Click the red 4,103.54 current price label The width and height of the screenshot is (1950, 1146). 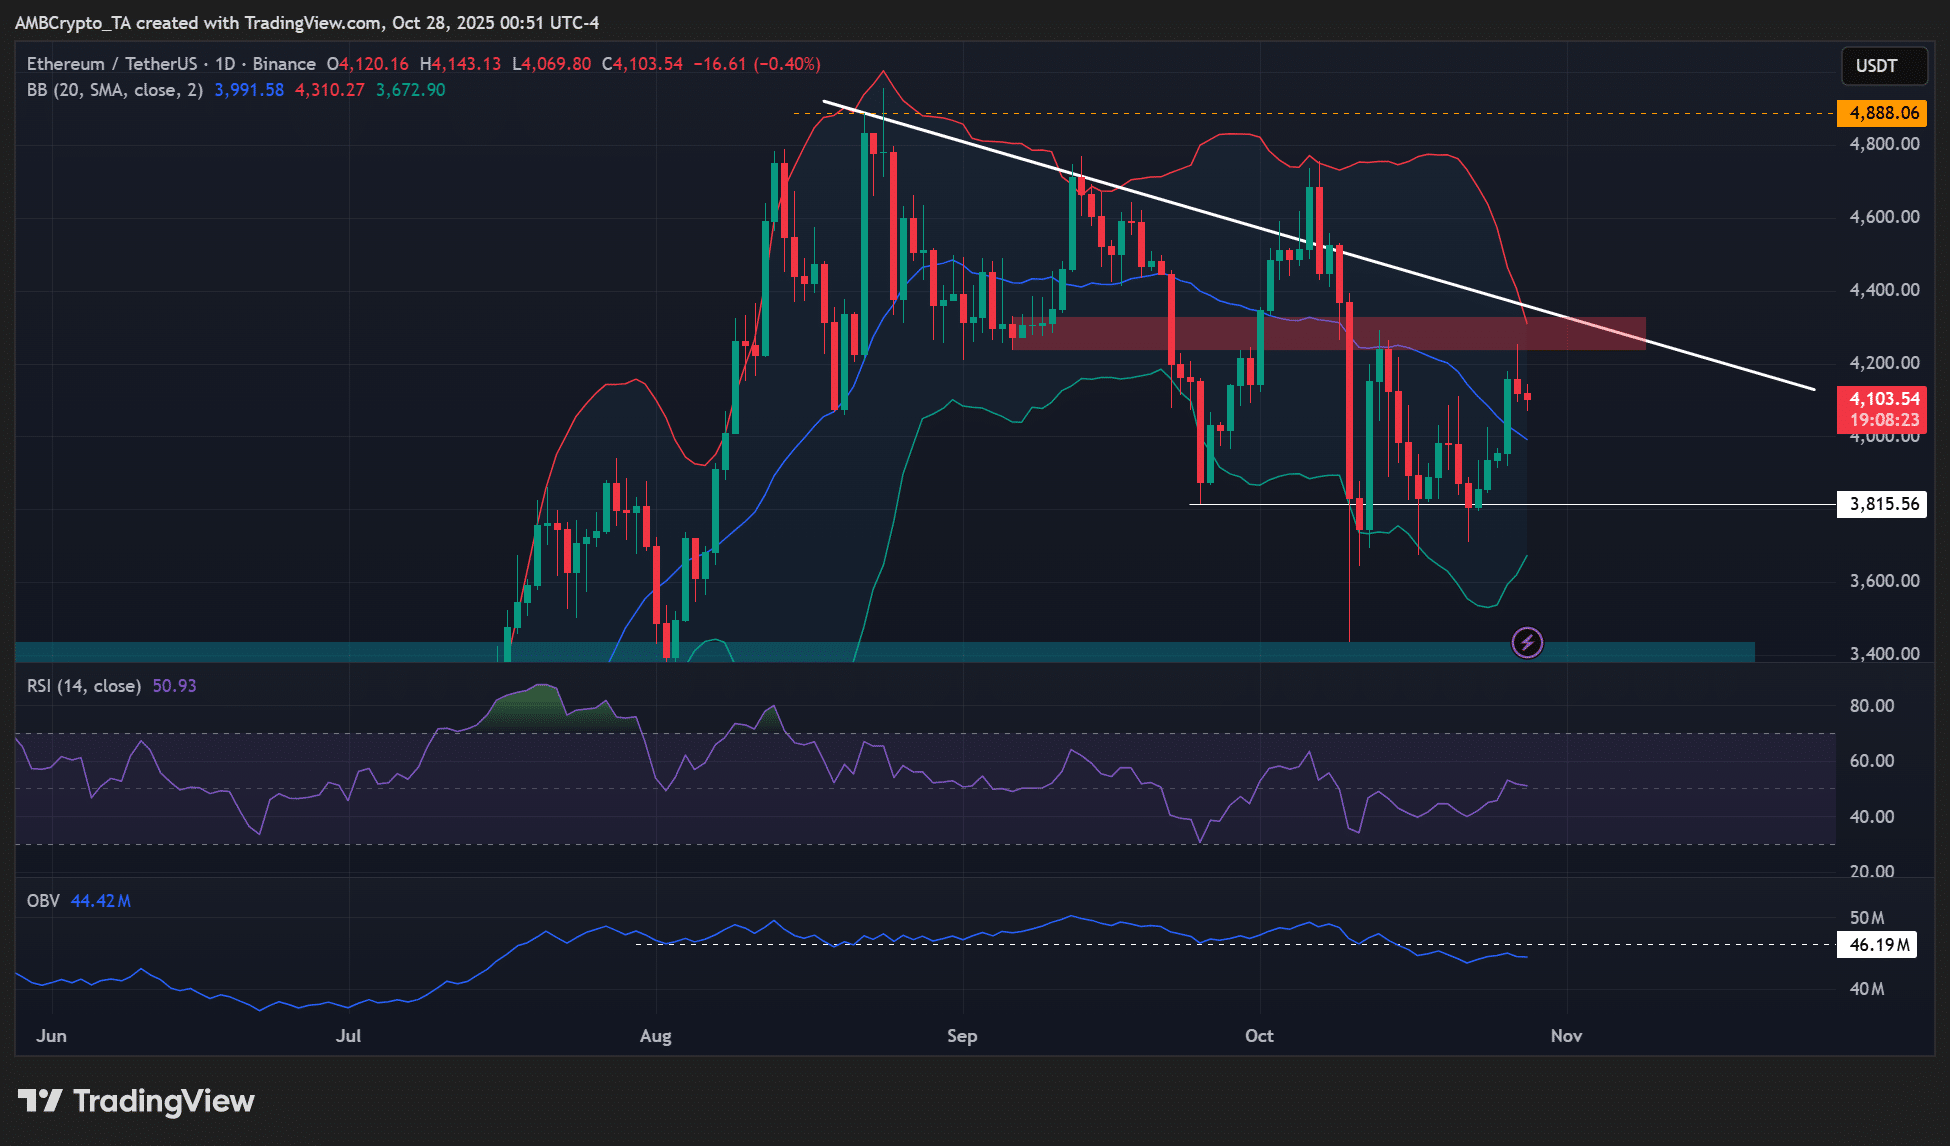click(x=1883, y=399)
